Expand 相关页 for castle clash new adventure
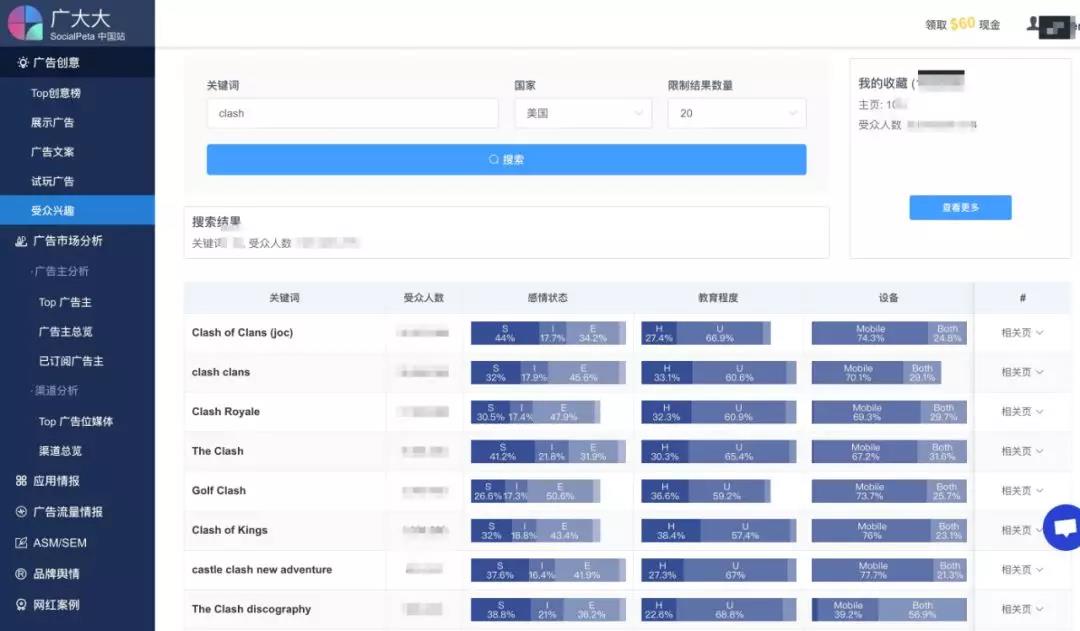This screenshot has width=1080, height=631. (x=1022, y=570)
